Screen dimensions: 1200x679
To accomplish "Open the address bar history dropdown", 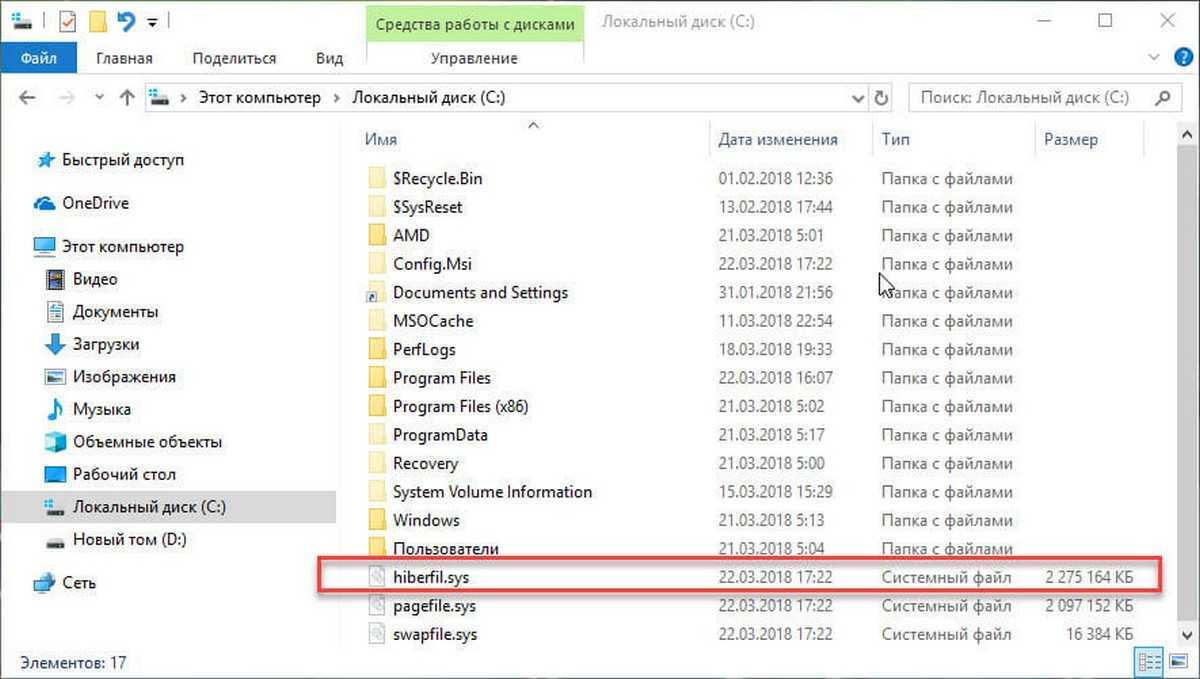I will click(858, 98).
